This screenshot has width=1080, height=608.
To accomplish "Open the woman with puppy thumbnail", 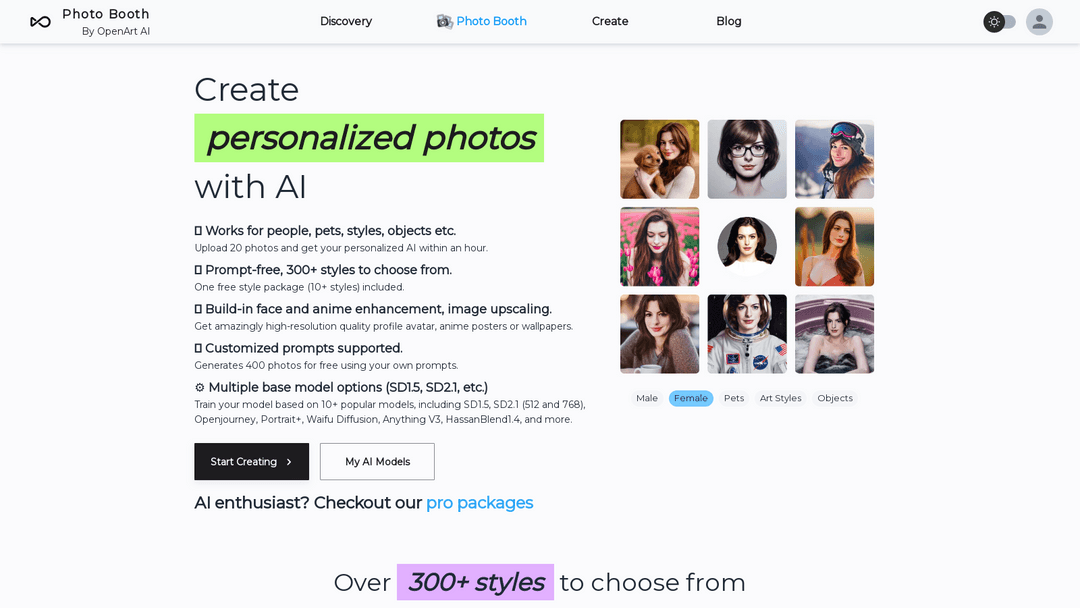I will 659,159.
